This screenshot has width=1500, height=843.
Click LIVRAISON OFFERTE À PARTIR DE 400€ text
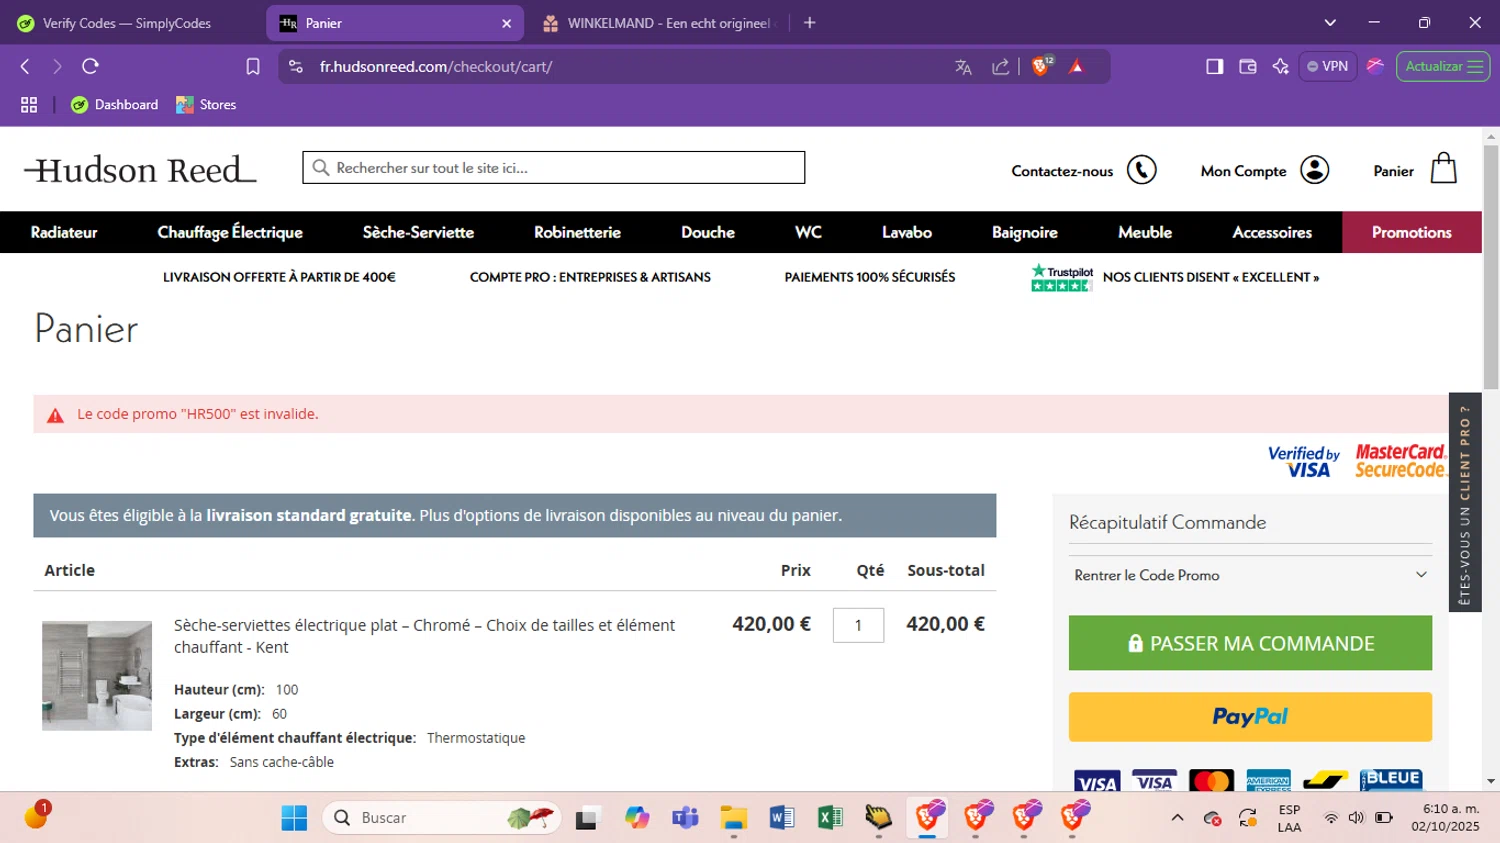(279, 277)
